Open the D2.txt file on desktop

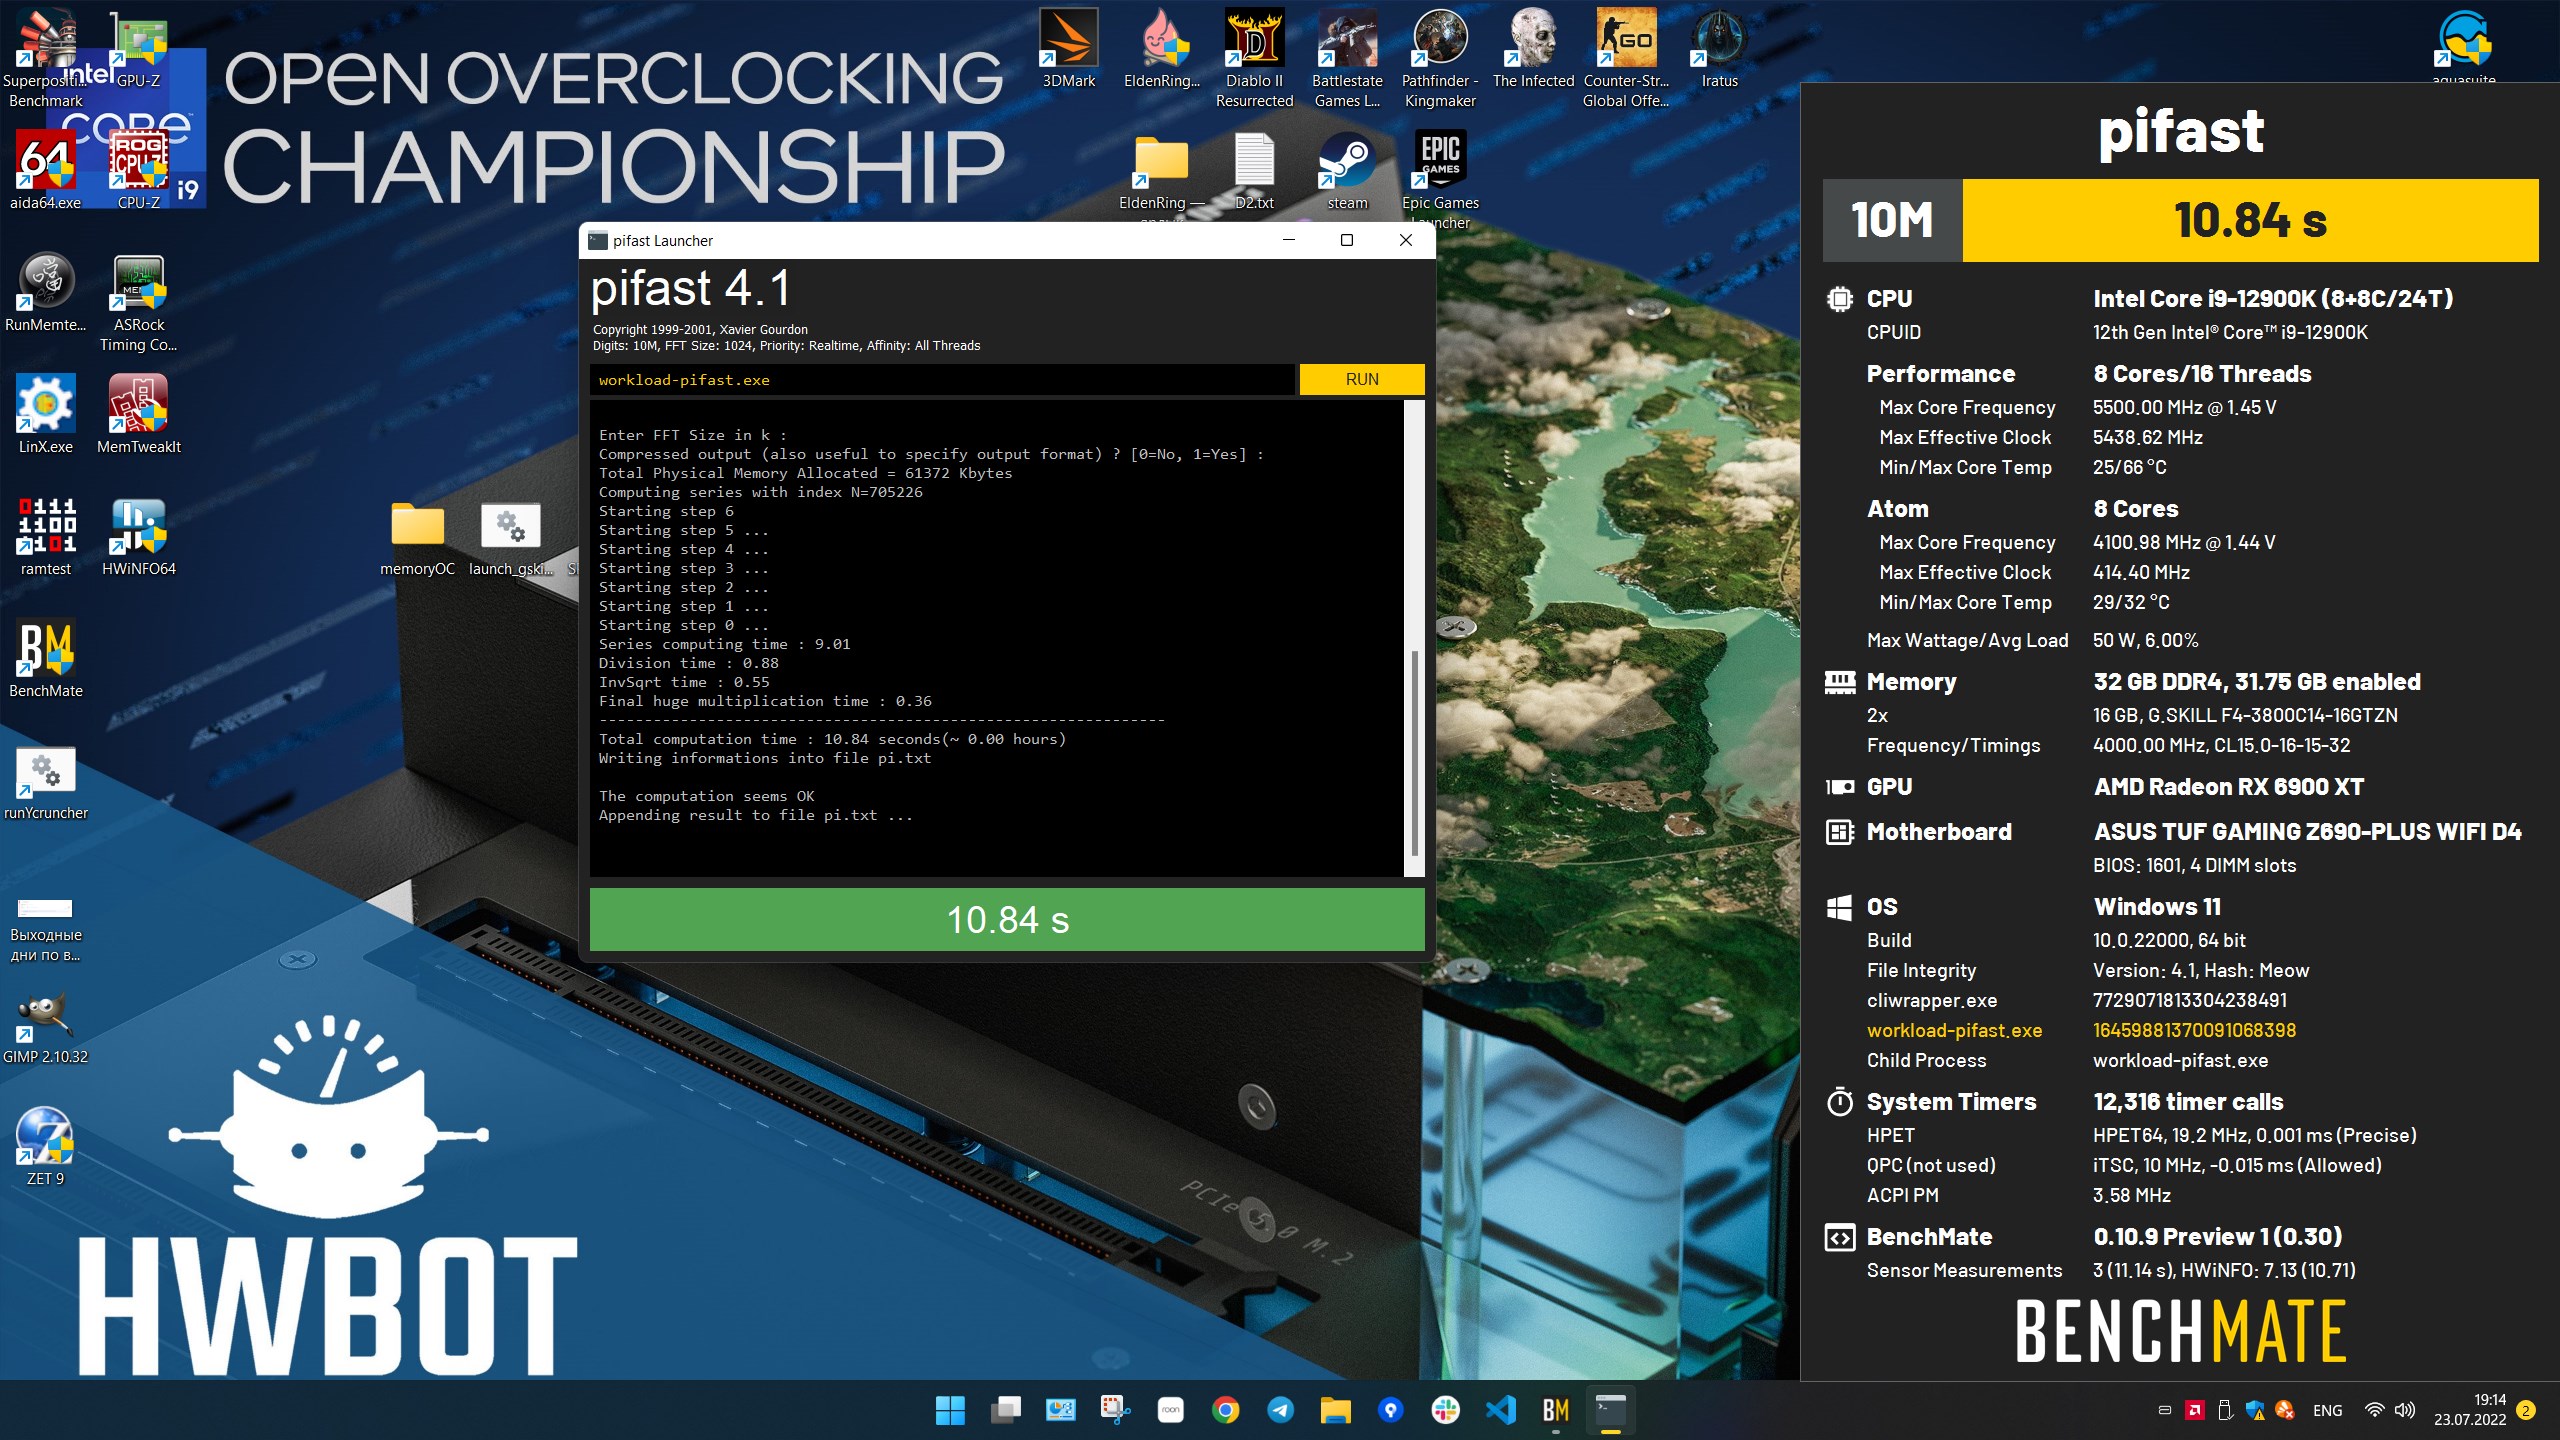[x=1254, y=170]
